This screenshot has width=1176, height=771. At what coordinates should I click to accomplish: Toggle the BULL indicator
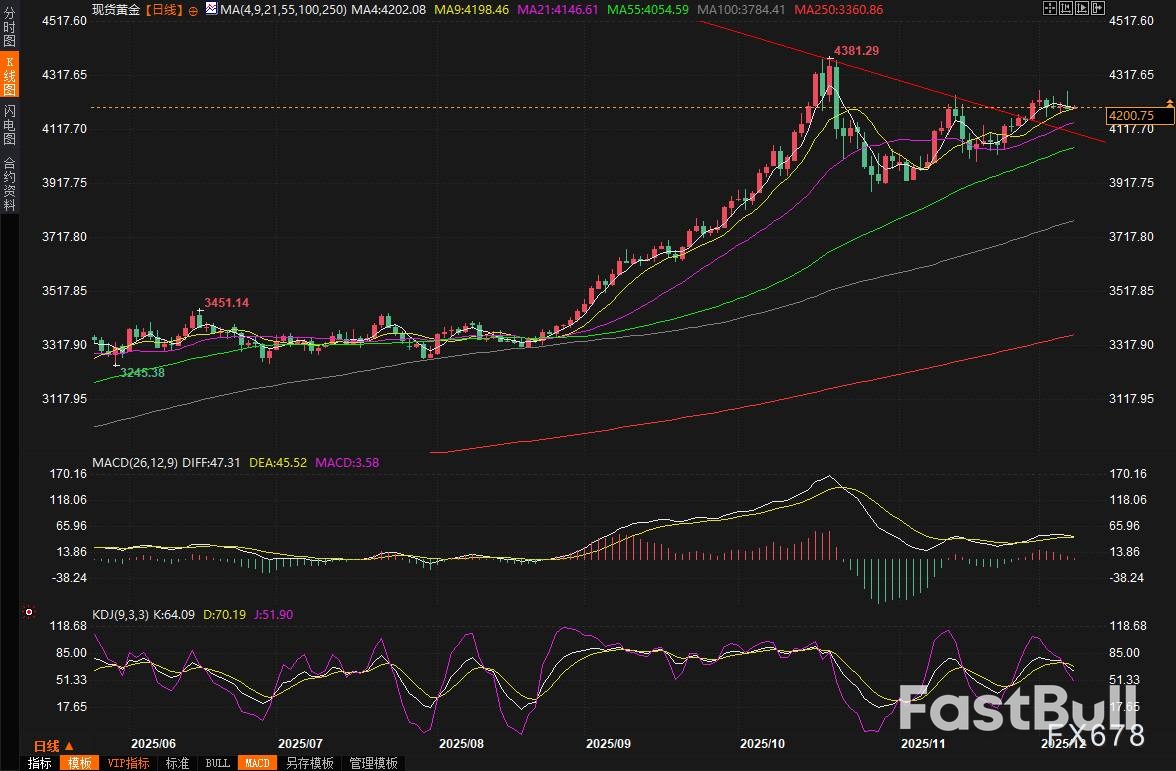(217, 763)
